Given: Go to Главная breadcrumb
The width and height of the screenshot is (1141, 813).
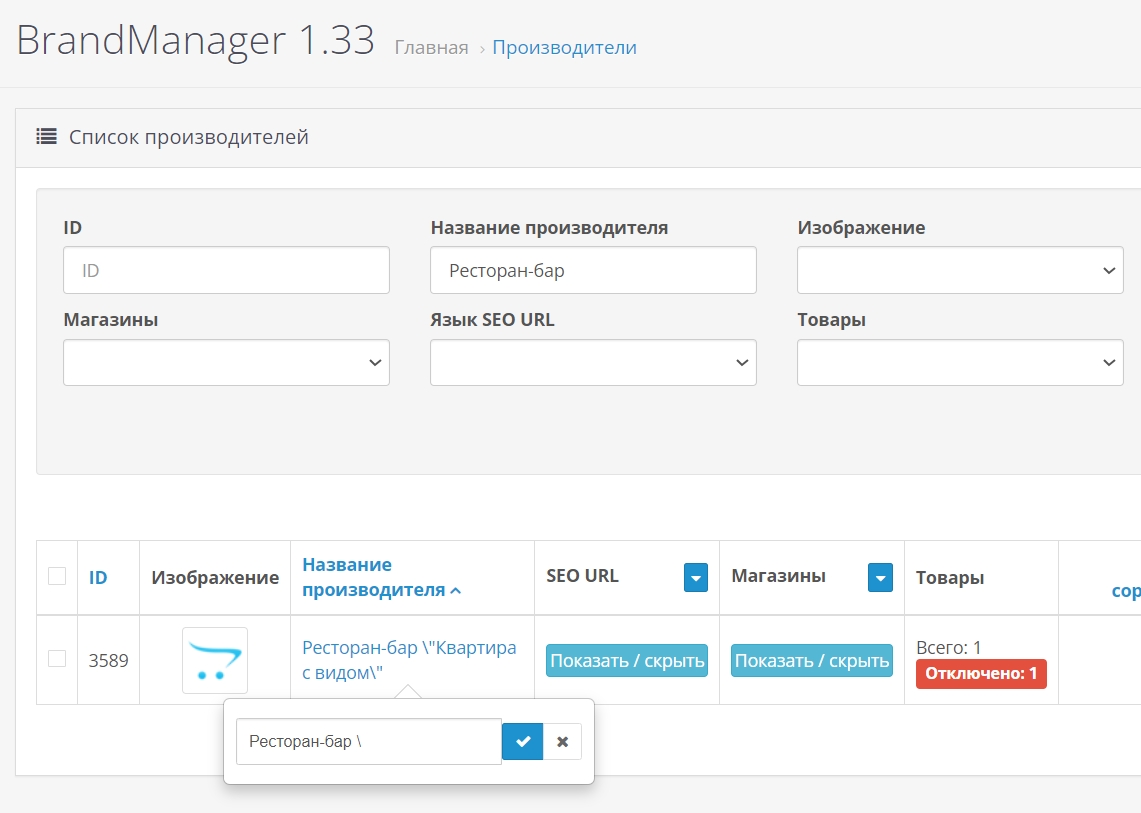Looking at the screenshot, I should [x=431, y=47].
